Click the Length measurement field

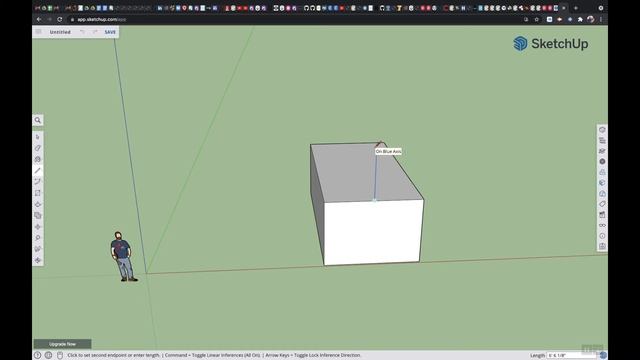[x=571, y=356]
